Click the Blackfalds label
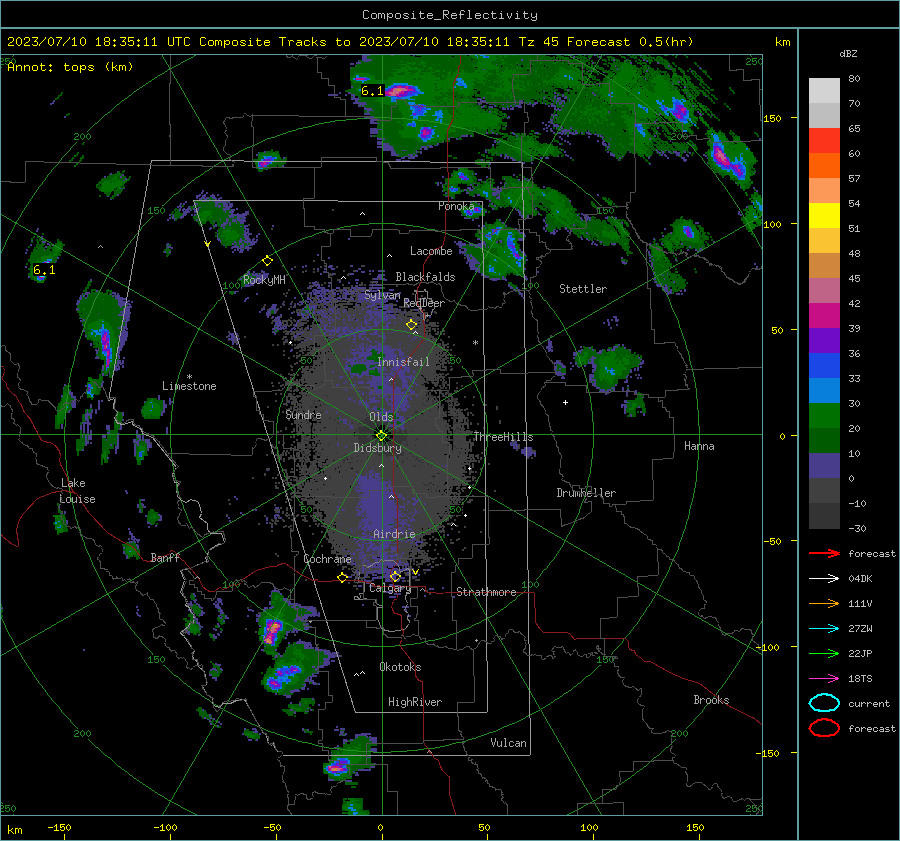Screen dimensions: 900x841 [x=425, y=277]
